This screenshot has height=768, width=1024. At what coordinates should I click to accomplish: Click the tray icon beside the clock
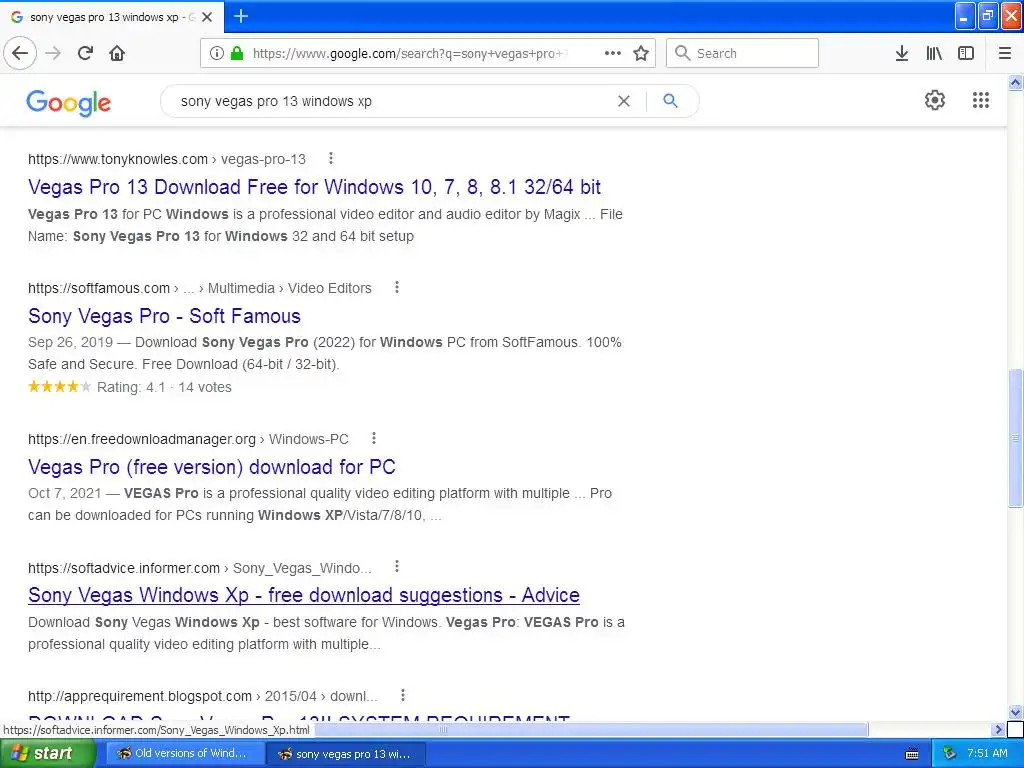949,754
